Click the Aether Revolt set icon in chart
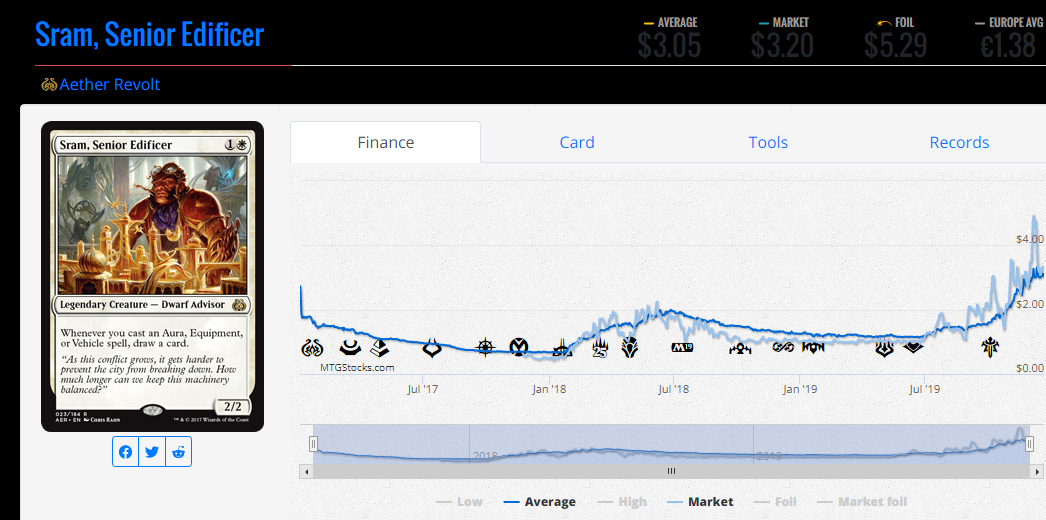1046x520 pixels. [x=312, y=348]
